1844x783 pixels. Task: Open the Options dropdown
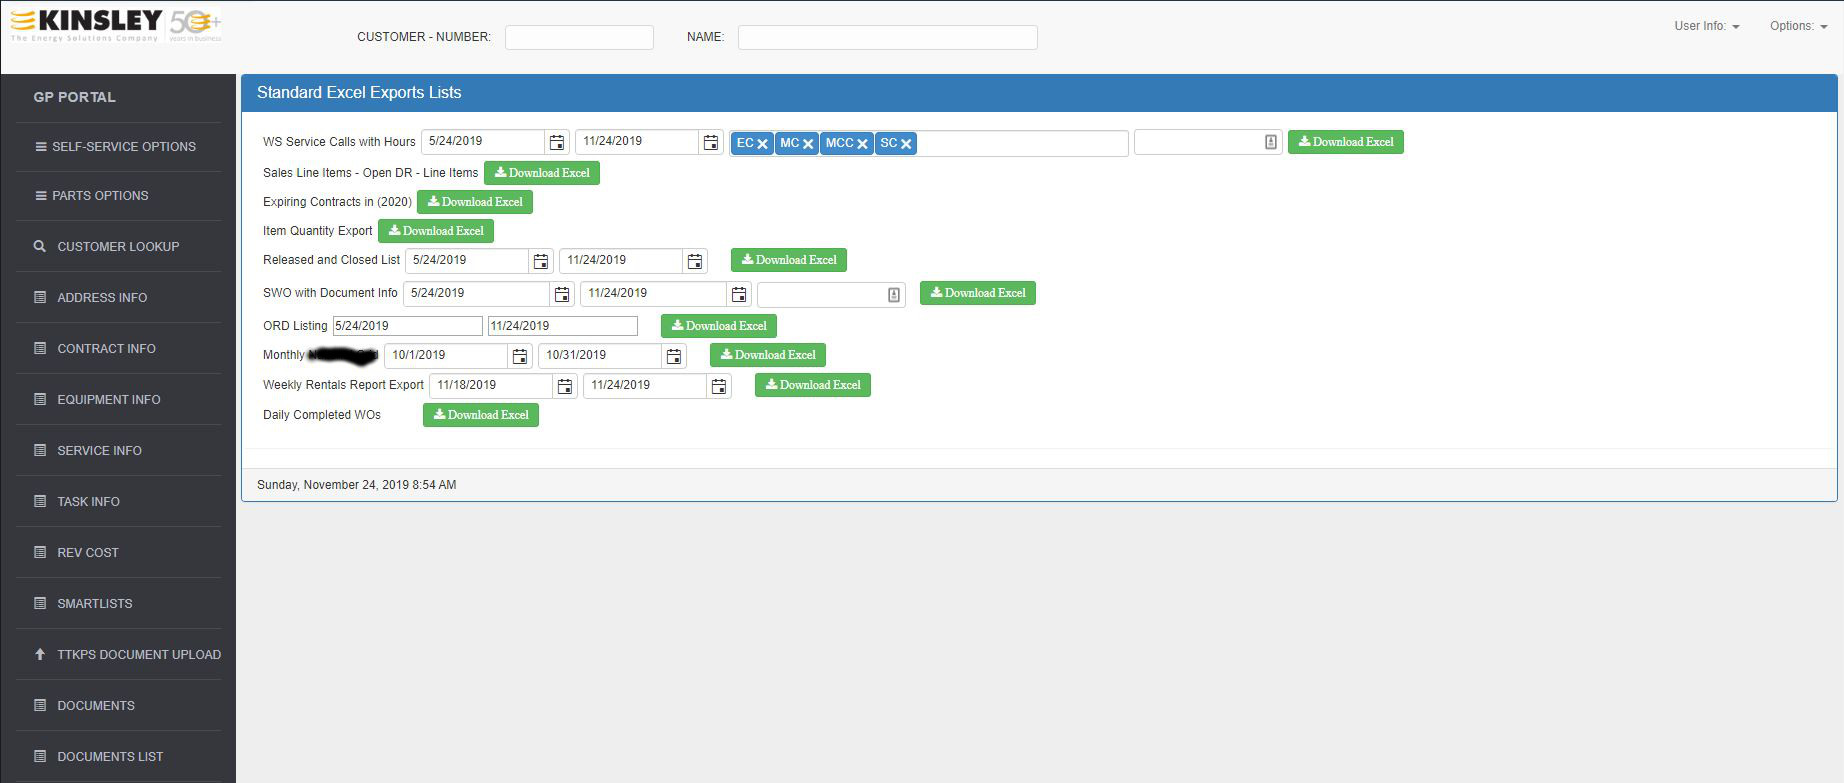(1799, 26)
